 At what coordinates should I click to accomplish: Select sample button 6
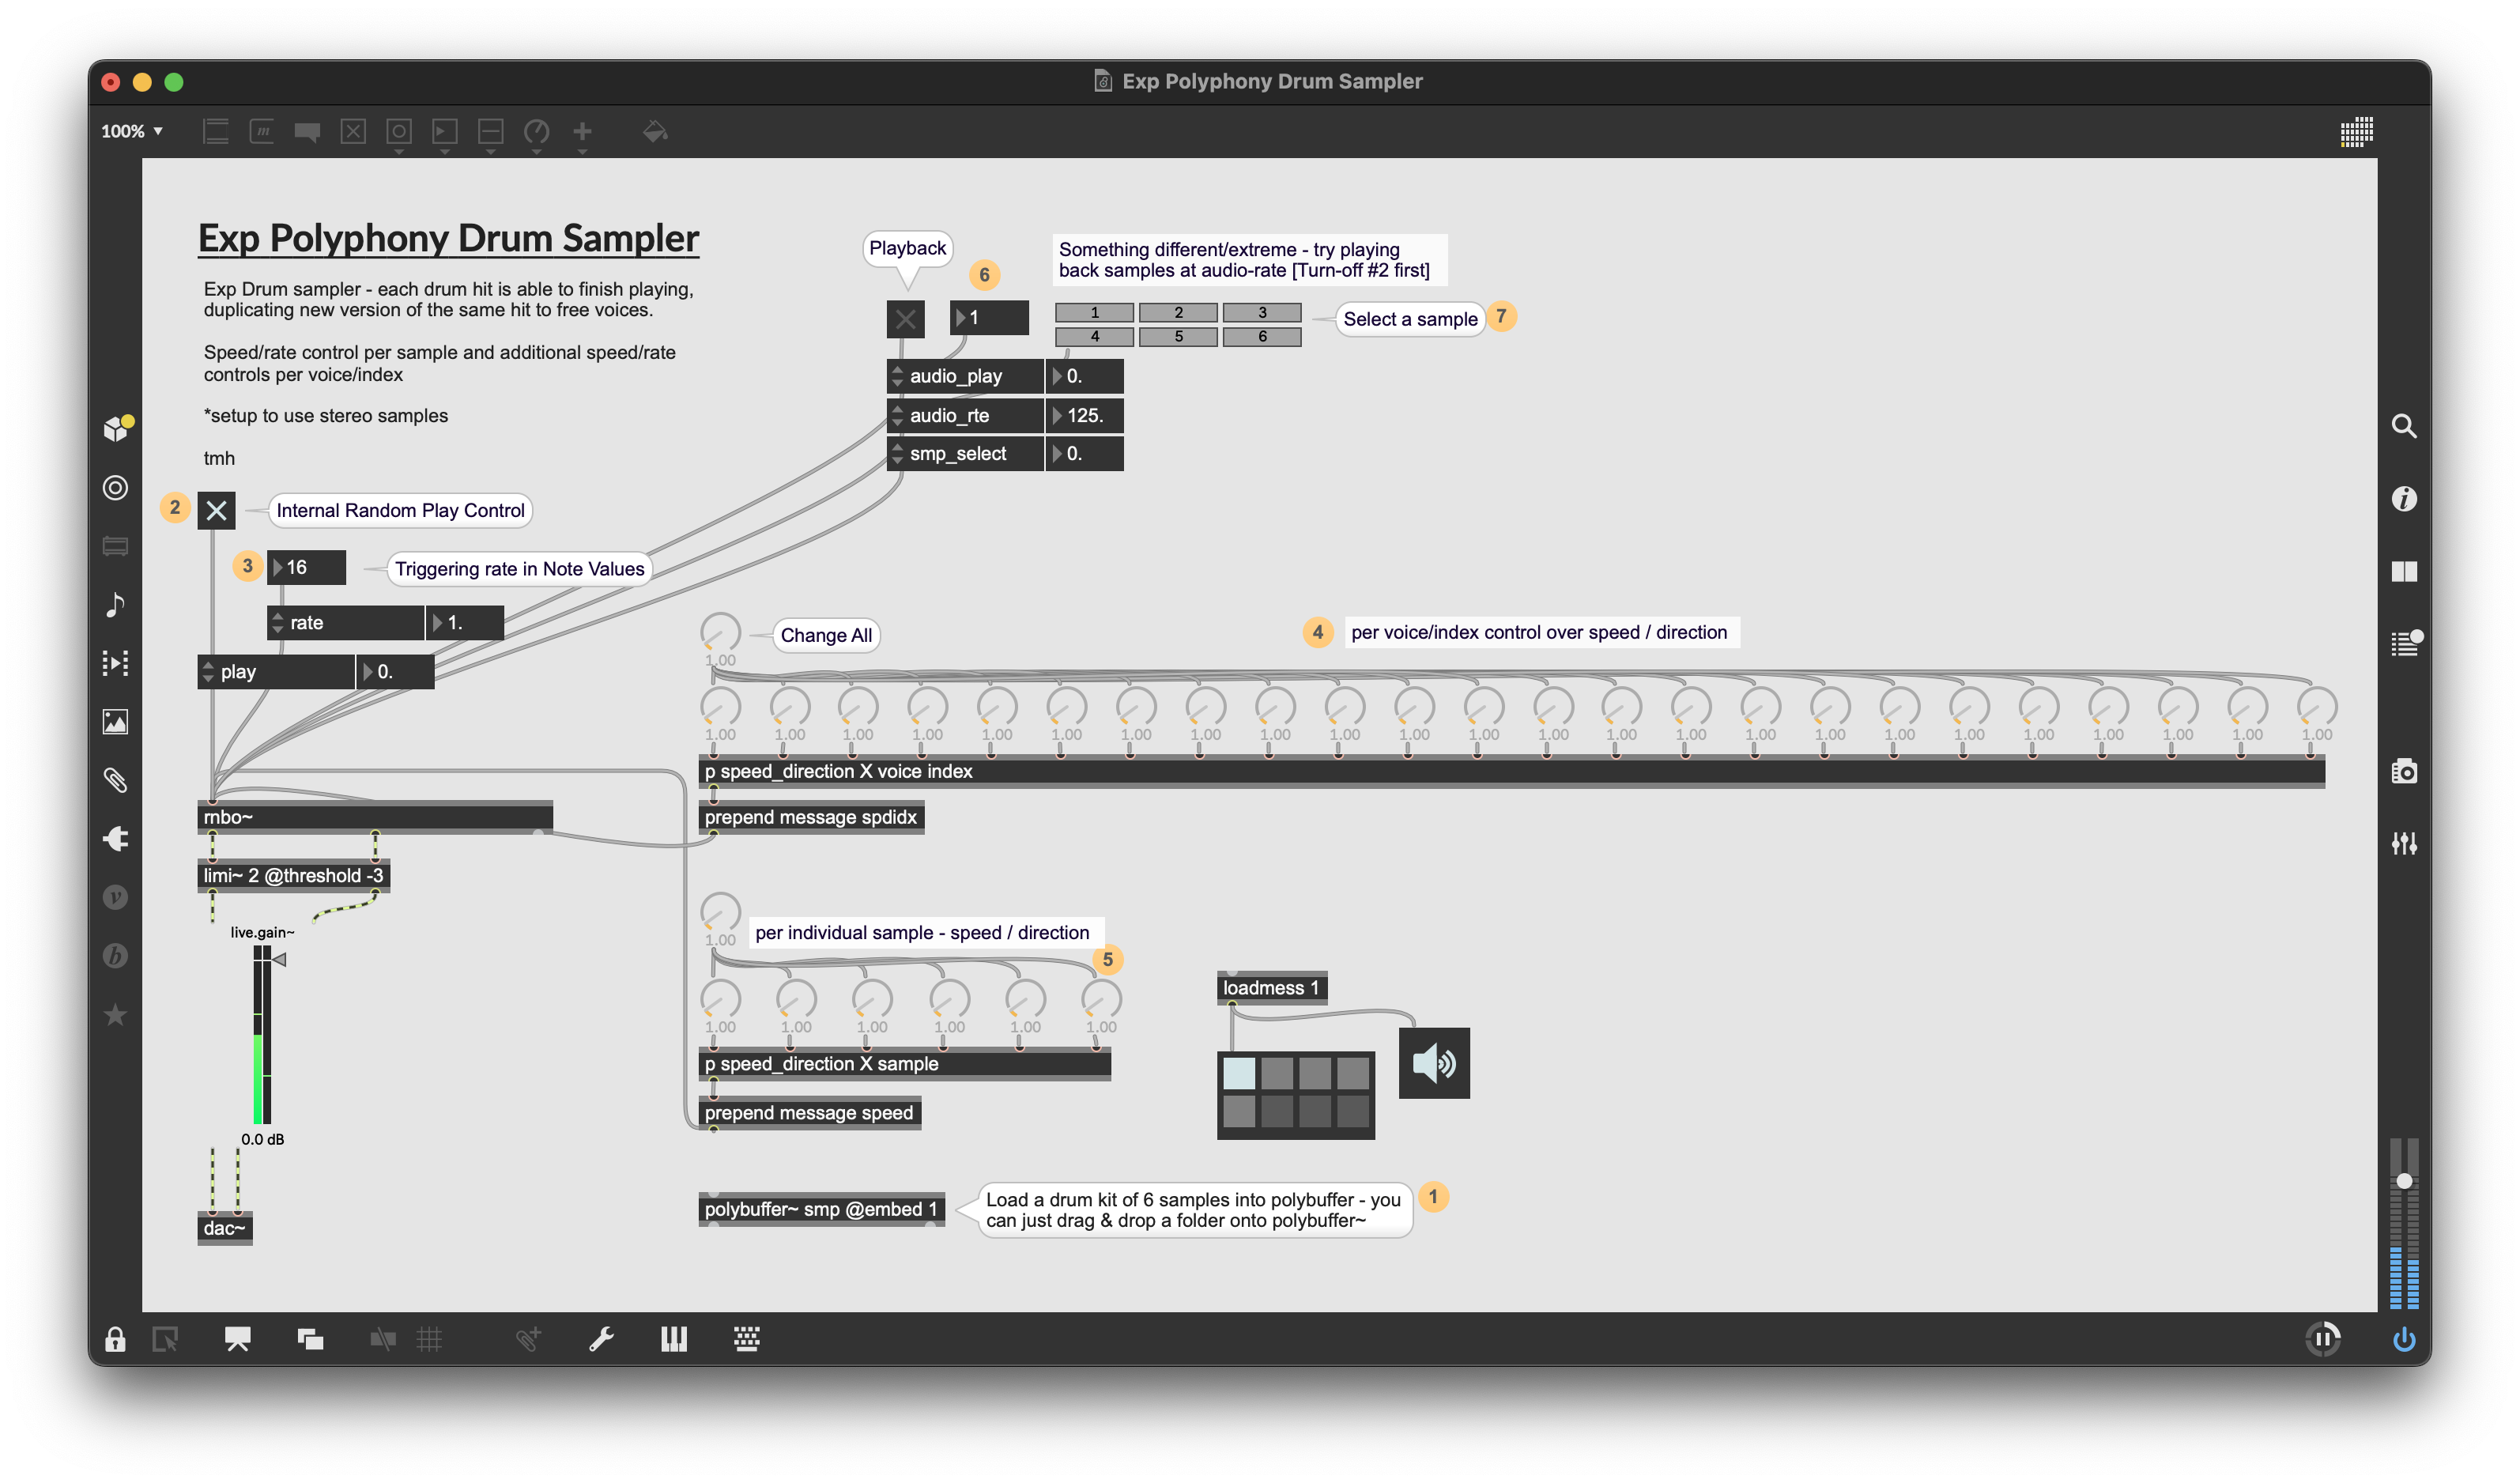[1262, 336]
